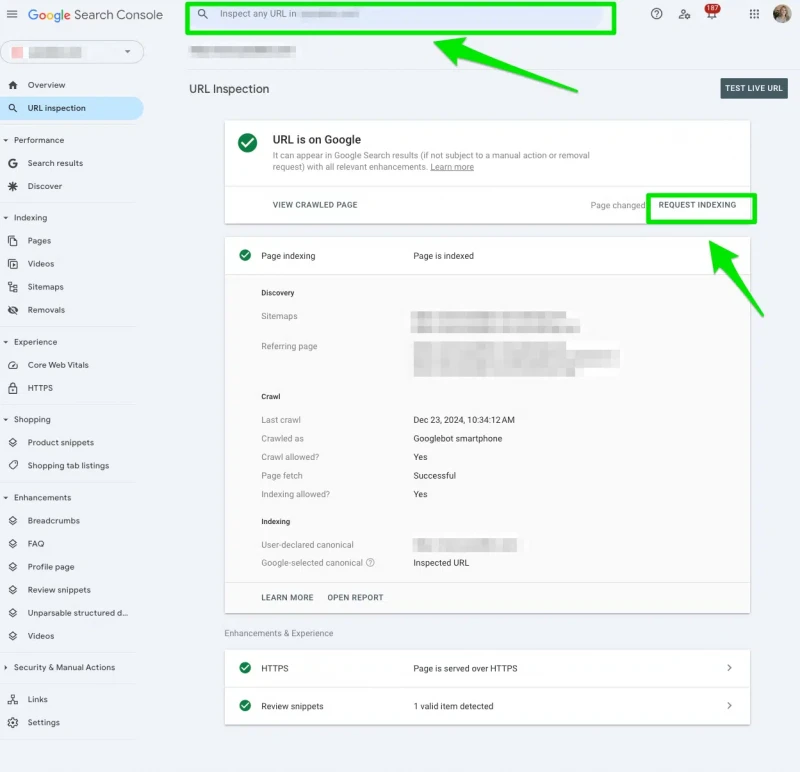Click the Links network icon
This screenshot has width=800, height=772.
(13, 699)
